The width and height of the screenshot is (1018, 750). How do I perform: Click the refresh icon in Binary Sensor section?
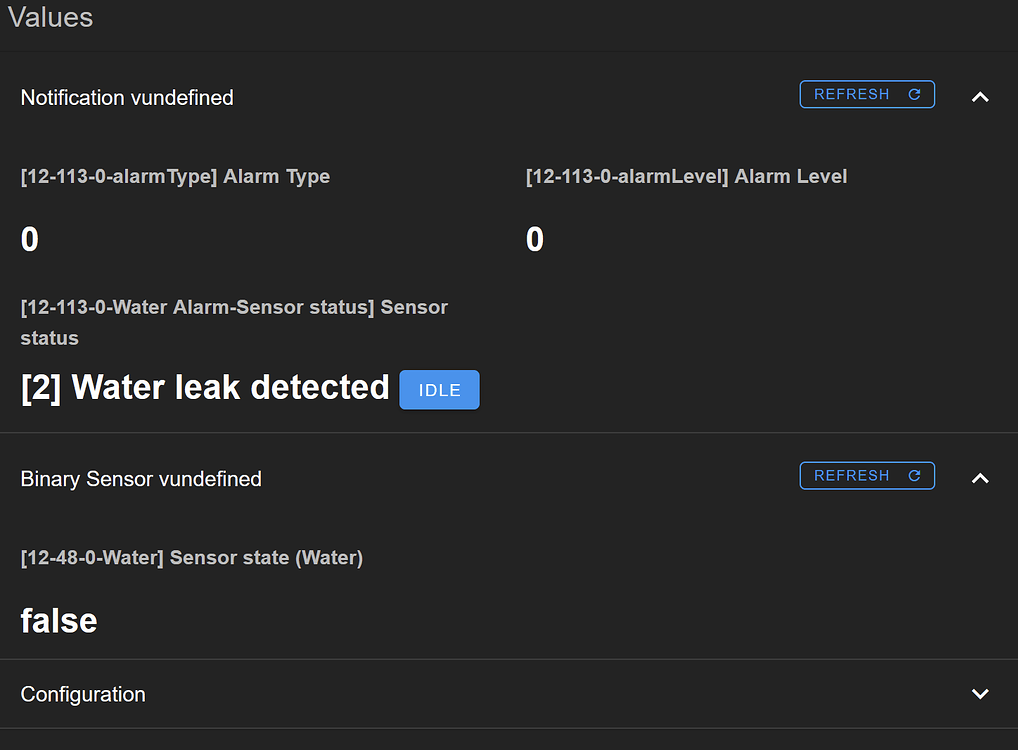tap(914, 475)
